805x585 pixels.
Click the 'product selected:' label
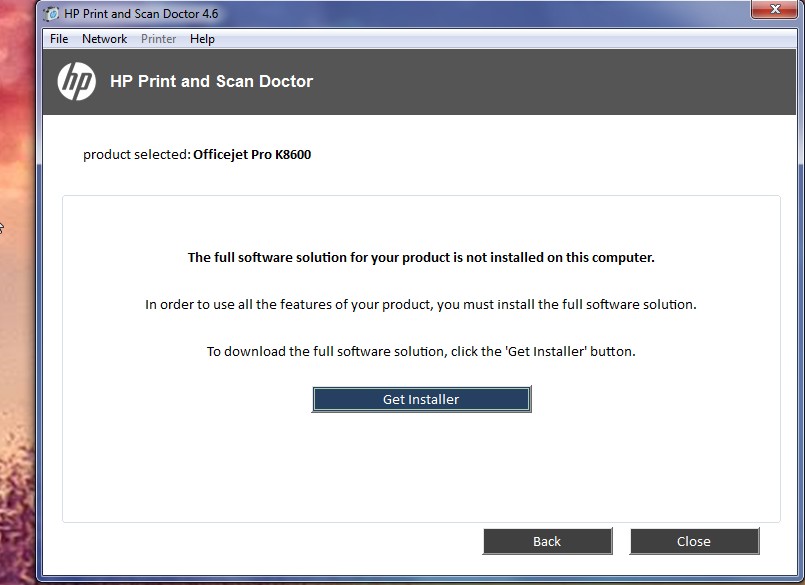[137, 155]
